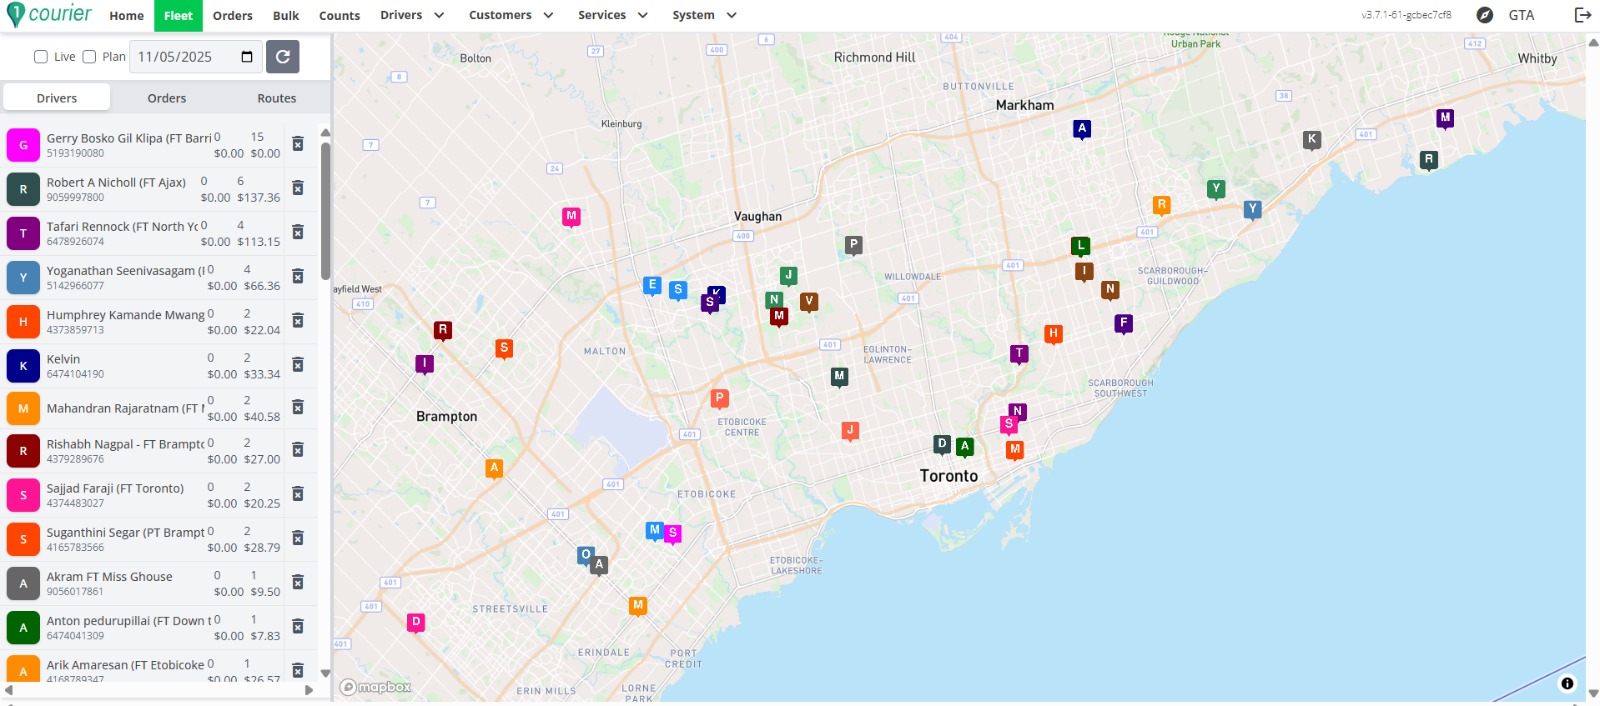1600x706 pixels.
Task: Click the logout icon at top right
Action: [1582, 15]
